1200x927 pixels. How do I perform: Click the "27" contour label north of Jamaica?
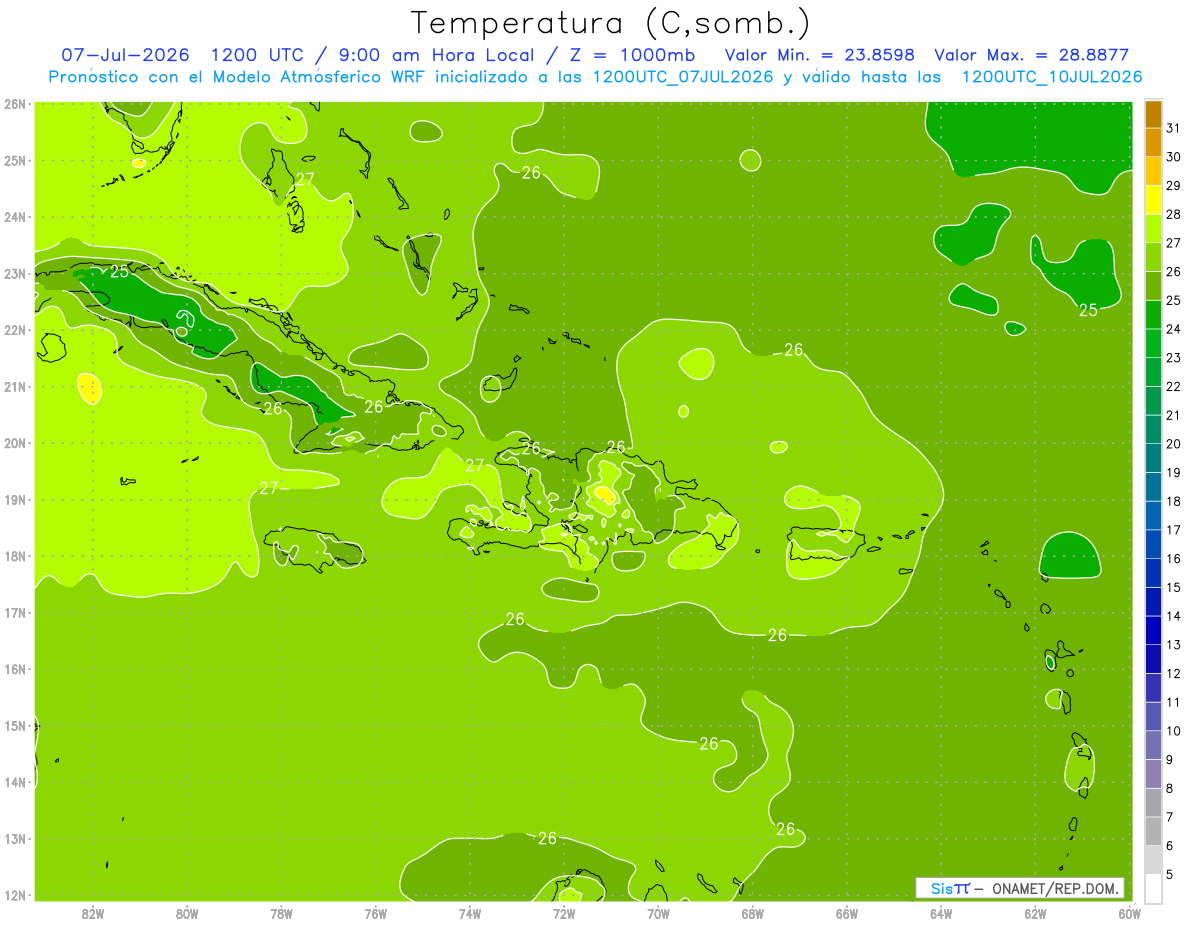pos(269,488)
